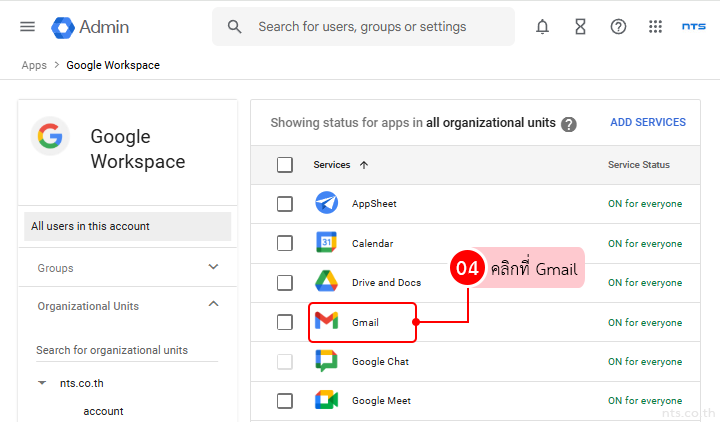720x422 pixels.
Task: Click Drive and Docs' ON for everyone status
Action: 645,283
